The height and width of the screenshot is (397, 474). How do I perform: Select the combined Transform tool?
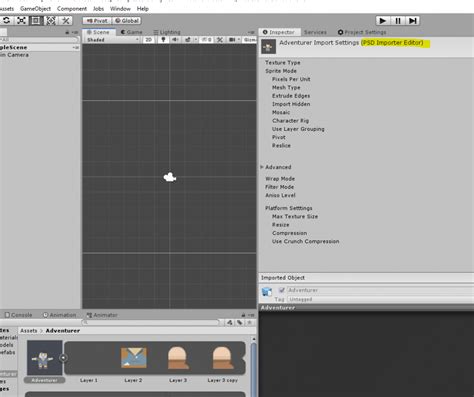point(50,21)
